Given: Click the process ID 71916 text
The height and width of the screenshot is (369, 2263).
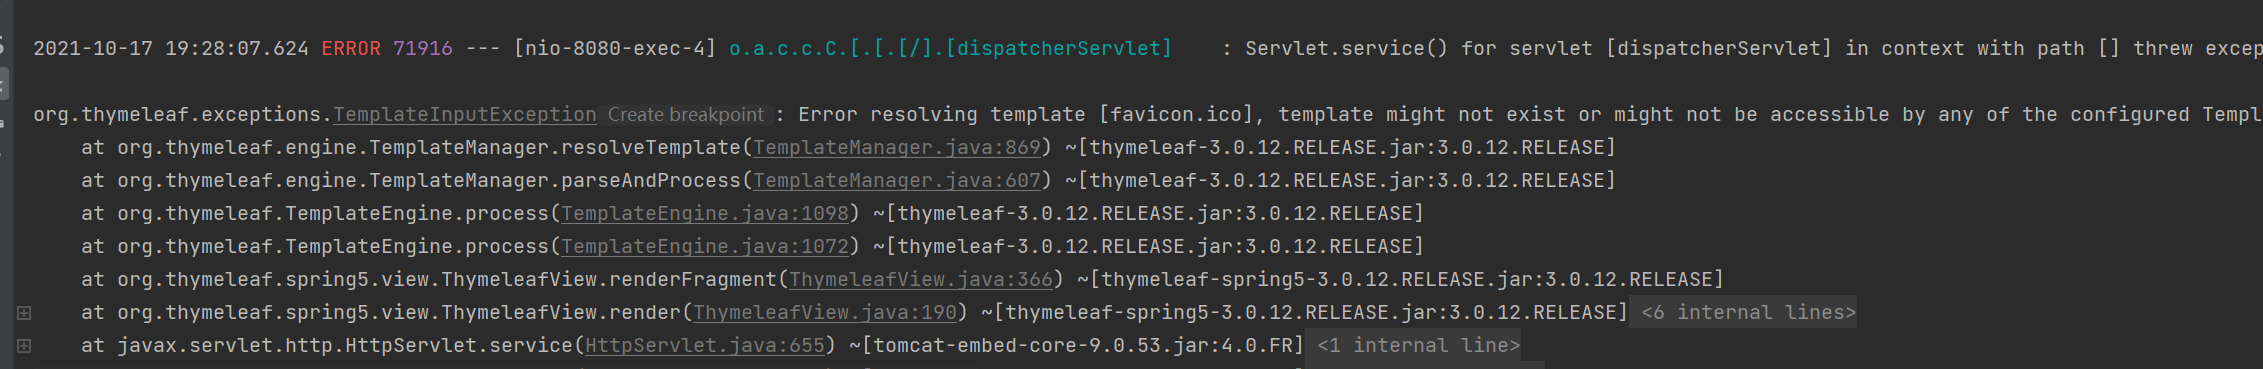Looking at the screenshot, I should (x=423, y=49).
